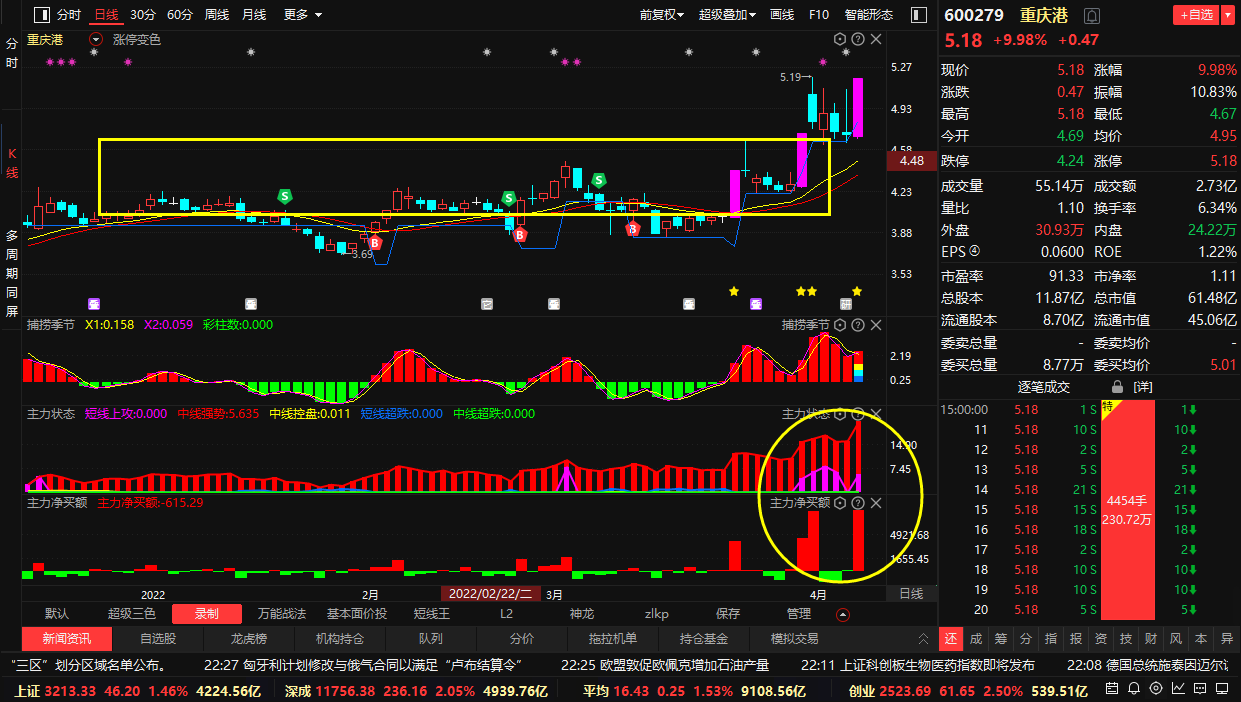Viewport: 1241px width, 702px height.
Task: Add stock with +自选 button
Action: [x=1195, y=15]
